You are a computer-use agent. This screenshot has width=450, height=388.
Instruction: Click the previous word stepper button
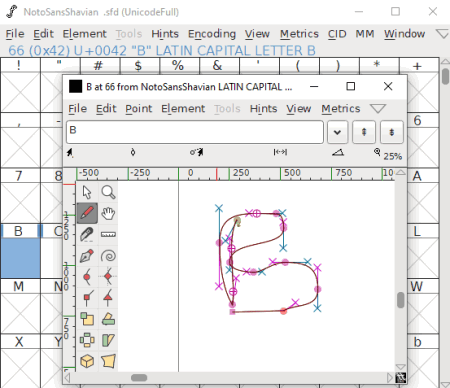point(364,132)
